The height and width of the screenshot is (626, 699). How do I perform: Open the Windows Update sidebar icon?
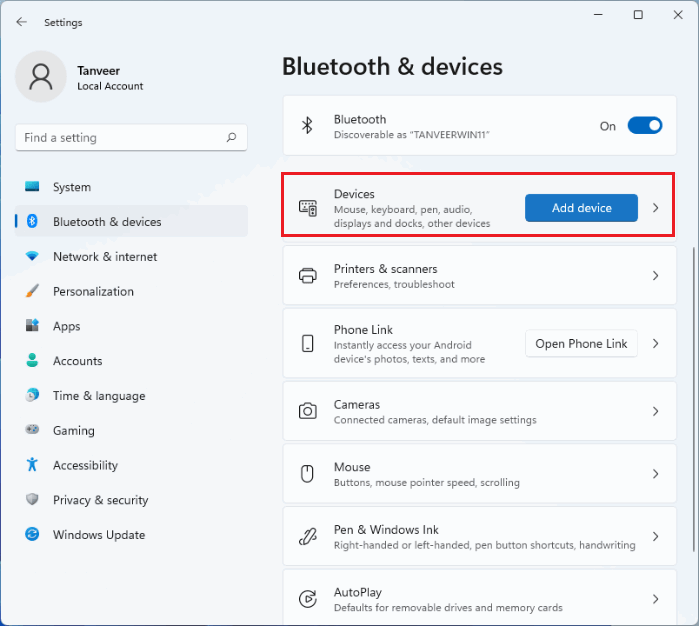(x=32, y=534)
